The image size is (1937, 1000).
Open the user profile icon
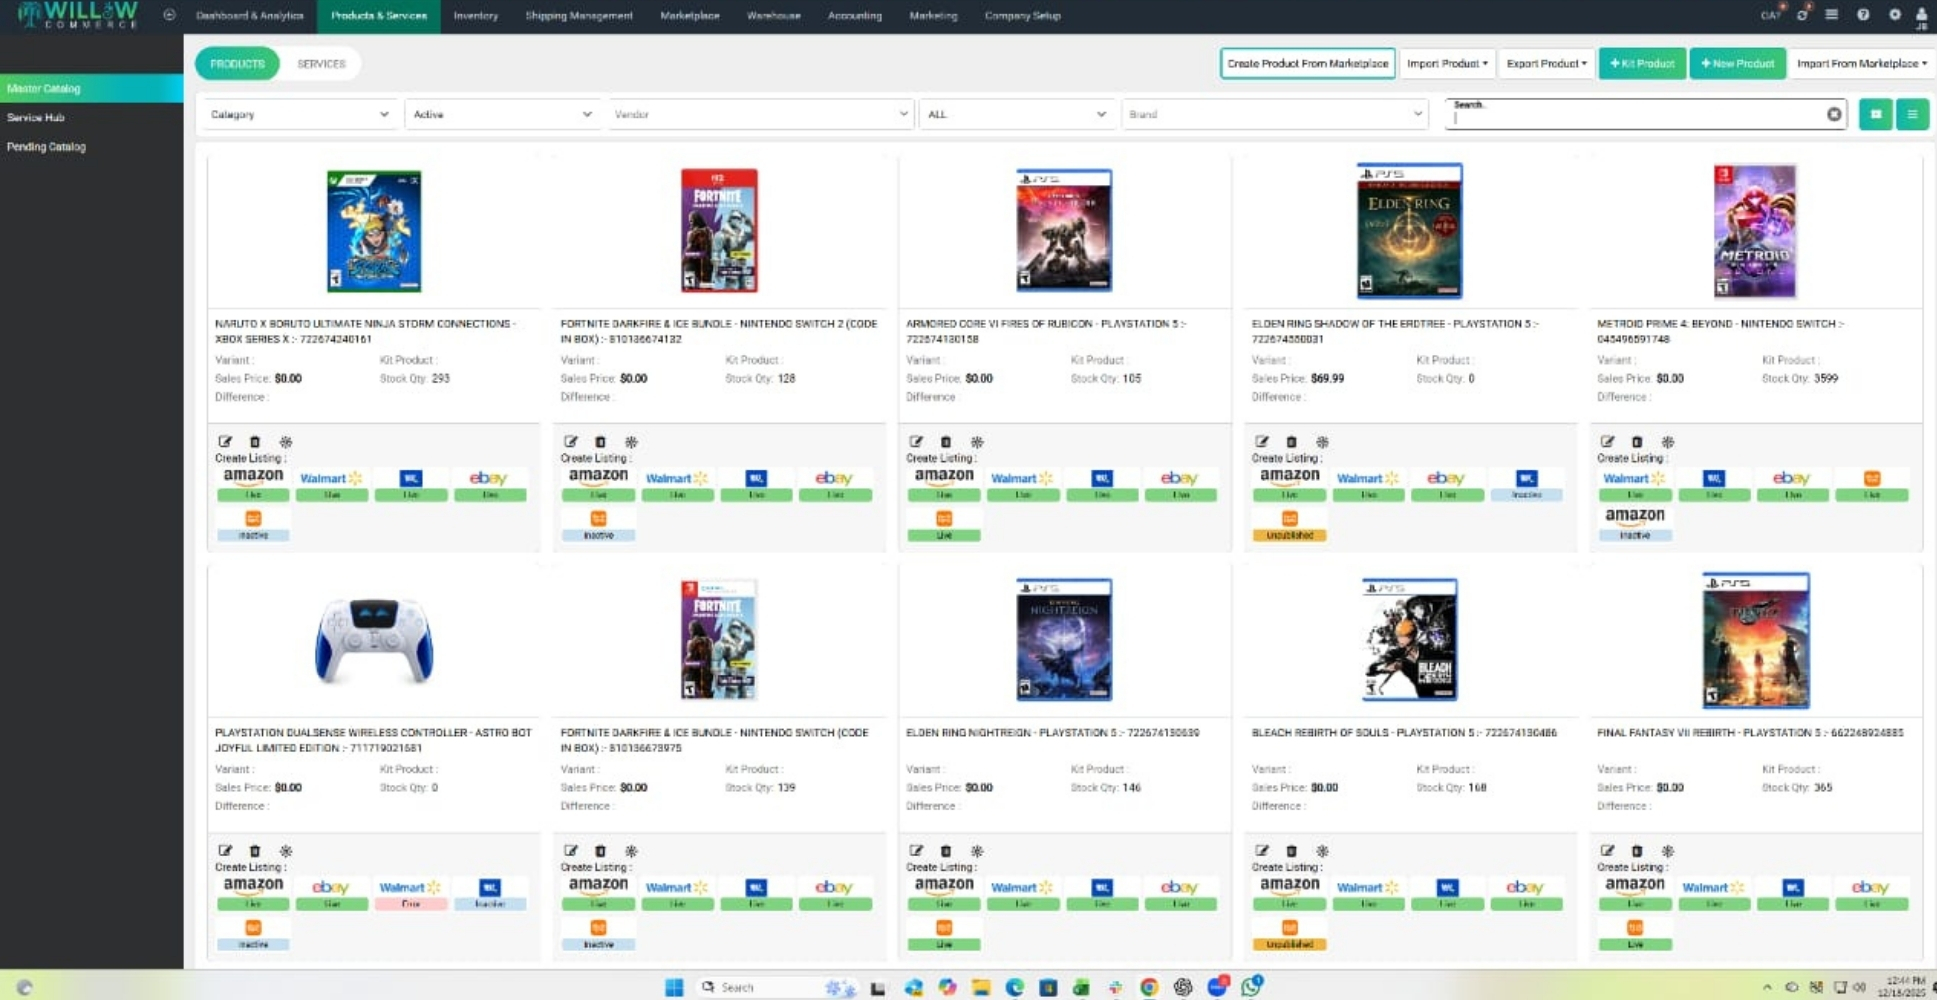coord(1921,15)
